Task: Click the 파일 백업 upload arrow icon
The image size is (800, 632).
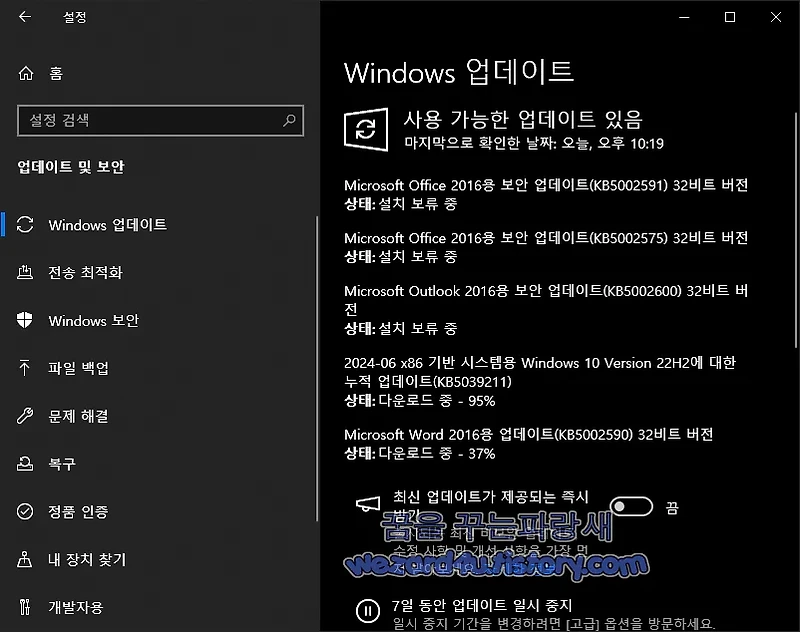Action: [x=24, y=368]
